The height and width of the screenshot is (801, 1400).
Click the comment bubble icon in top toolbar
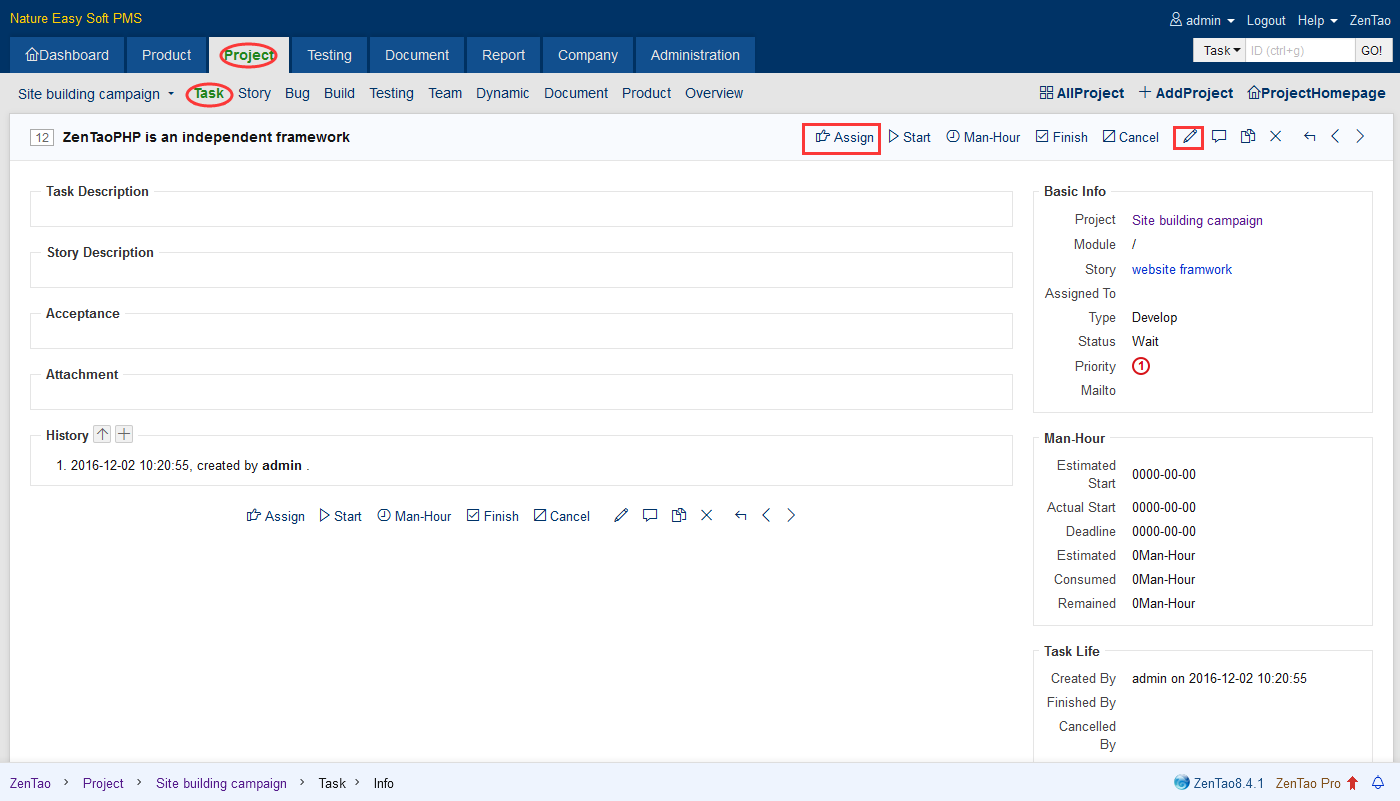[1219, 137]
